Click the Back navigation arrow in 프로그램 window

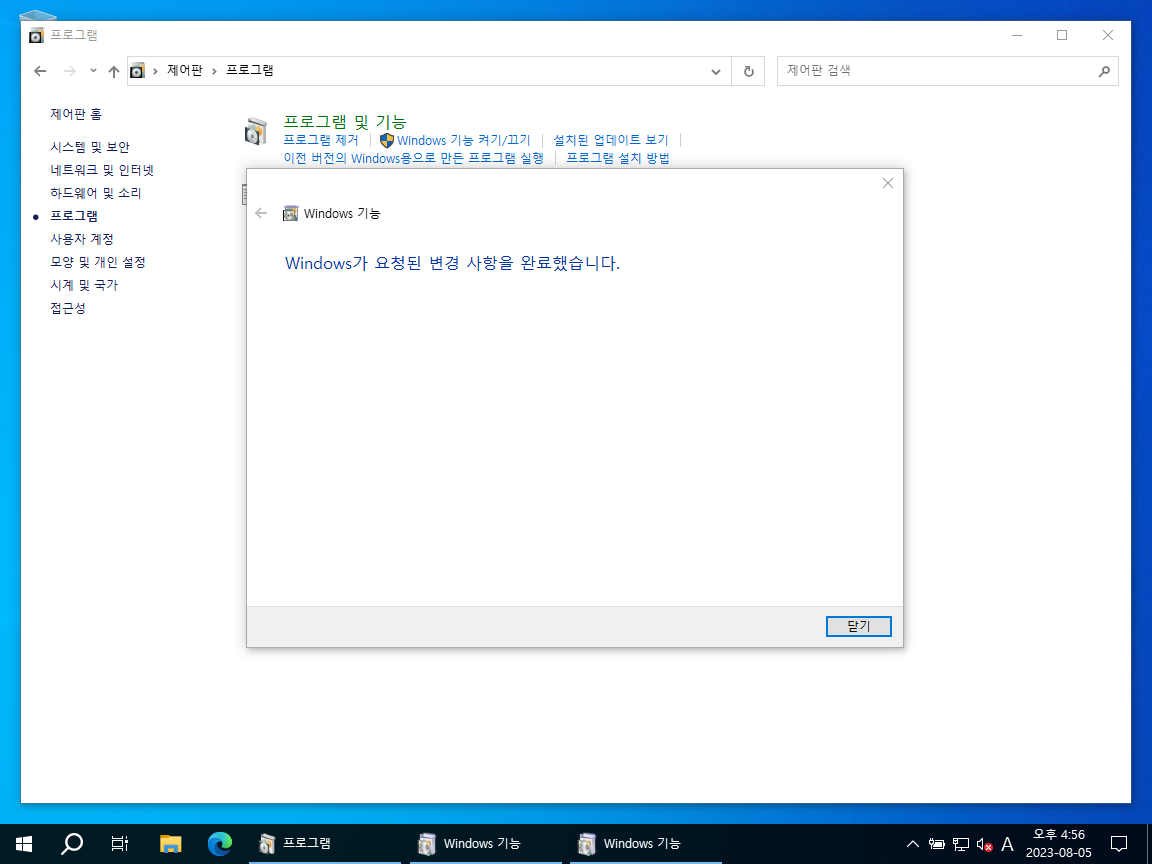40,71
